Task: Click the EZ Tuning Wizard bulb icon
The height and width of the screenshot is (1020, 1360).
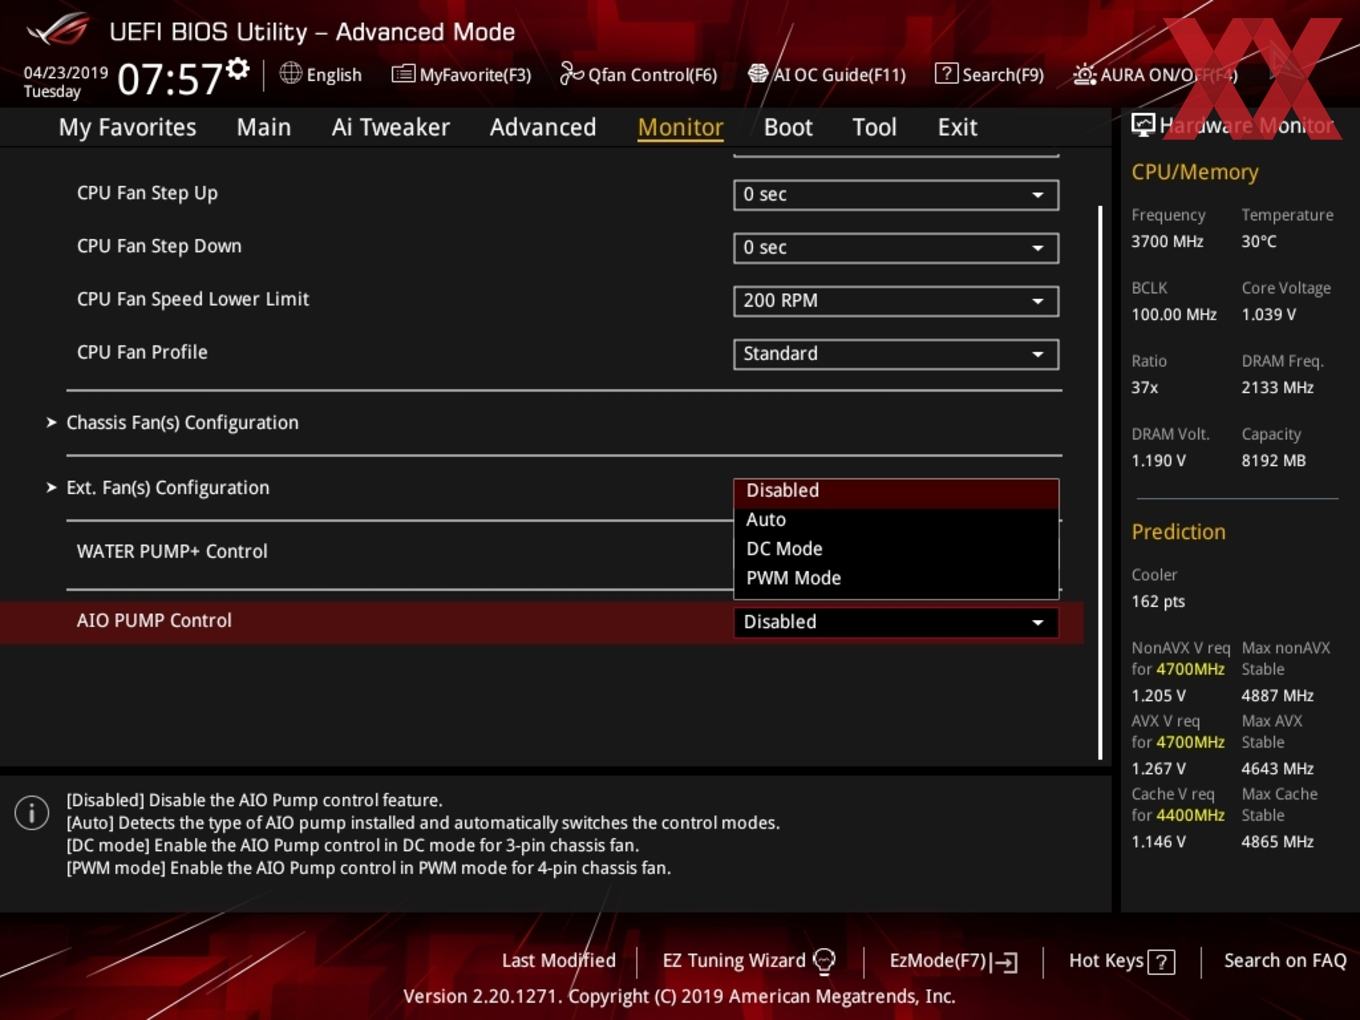Action: click(x=824, y=961)
